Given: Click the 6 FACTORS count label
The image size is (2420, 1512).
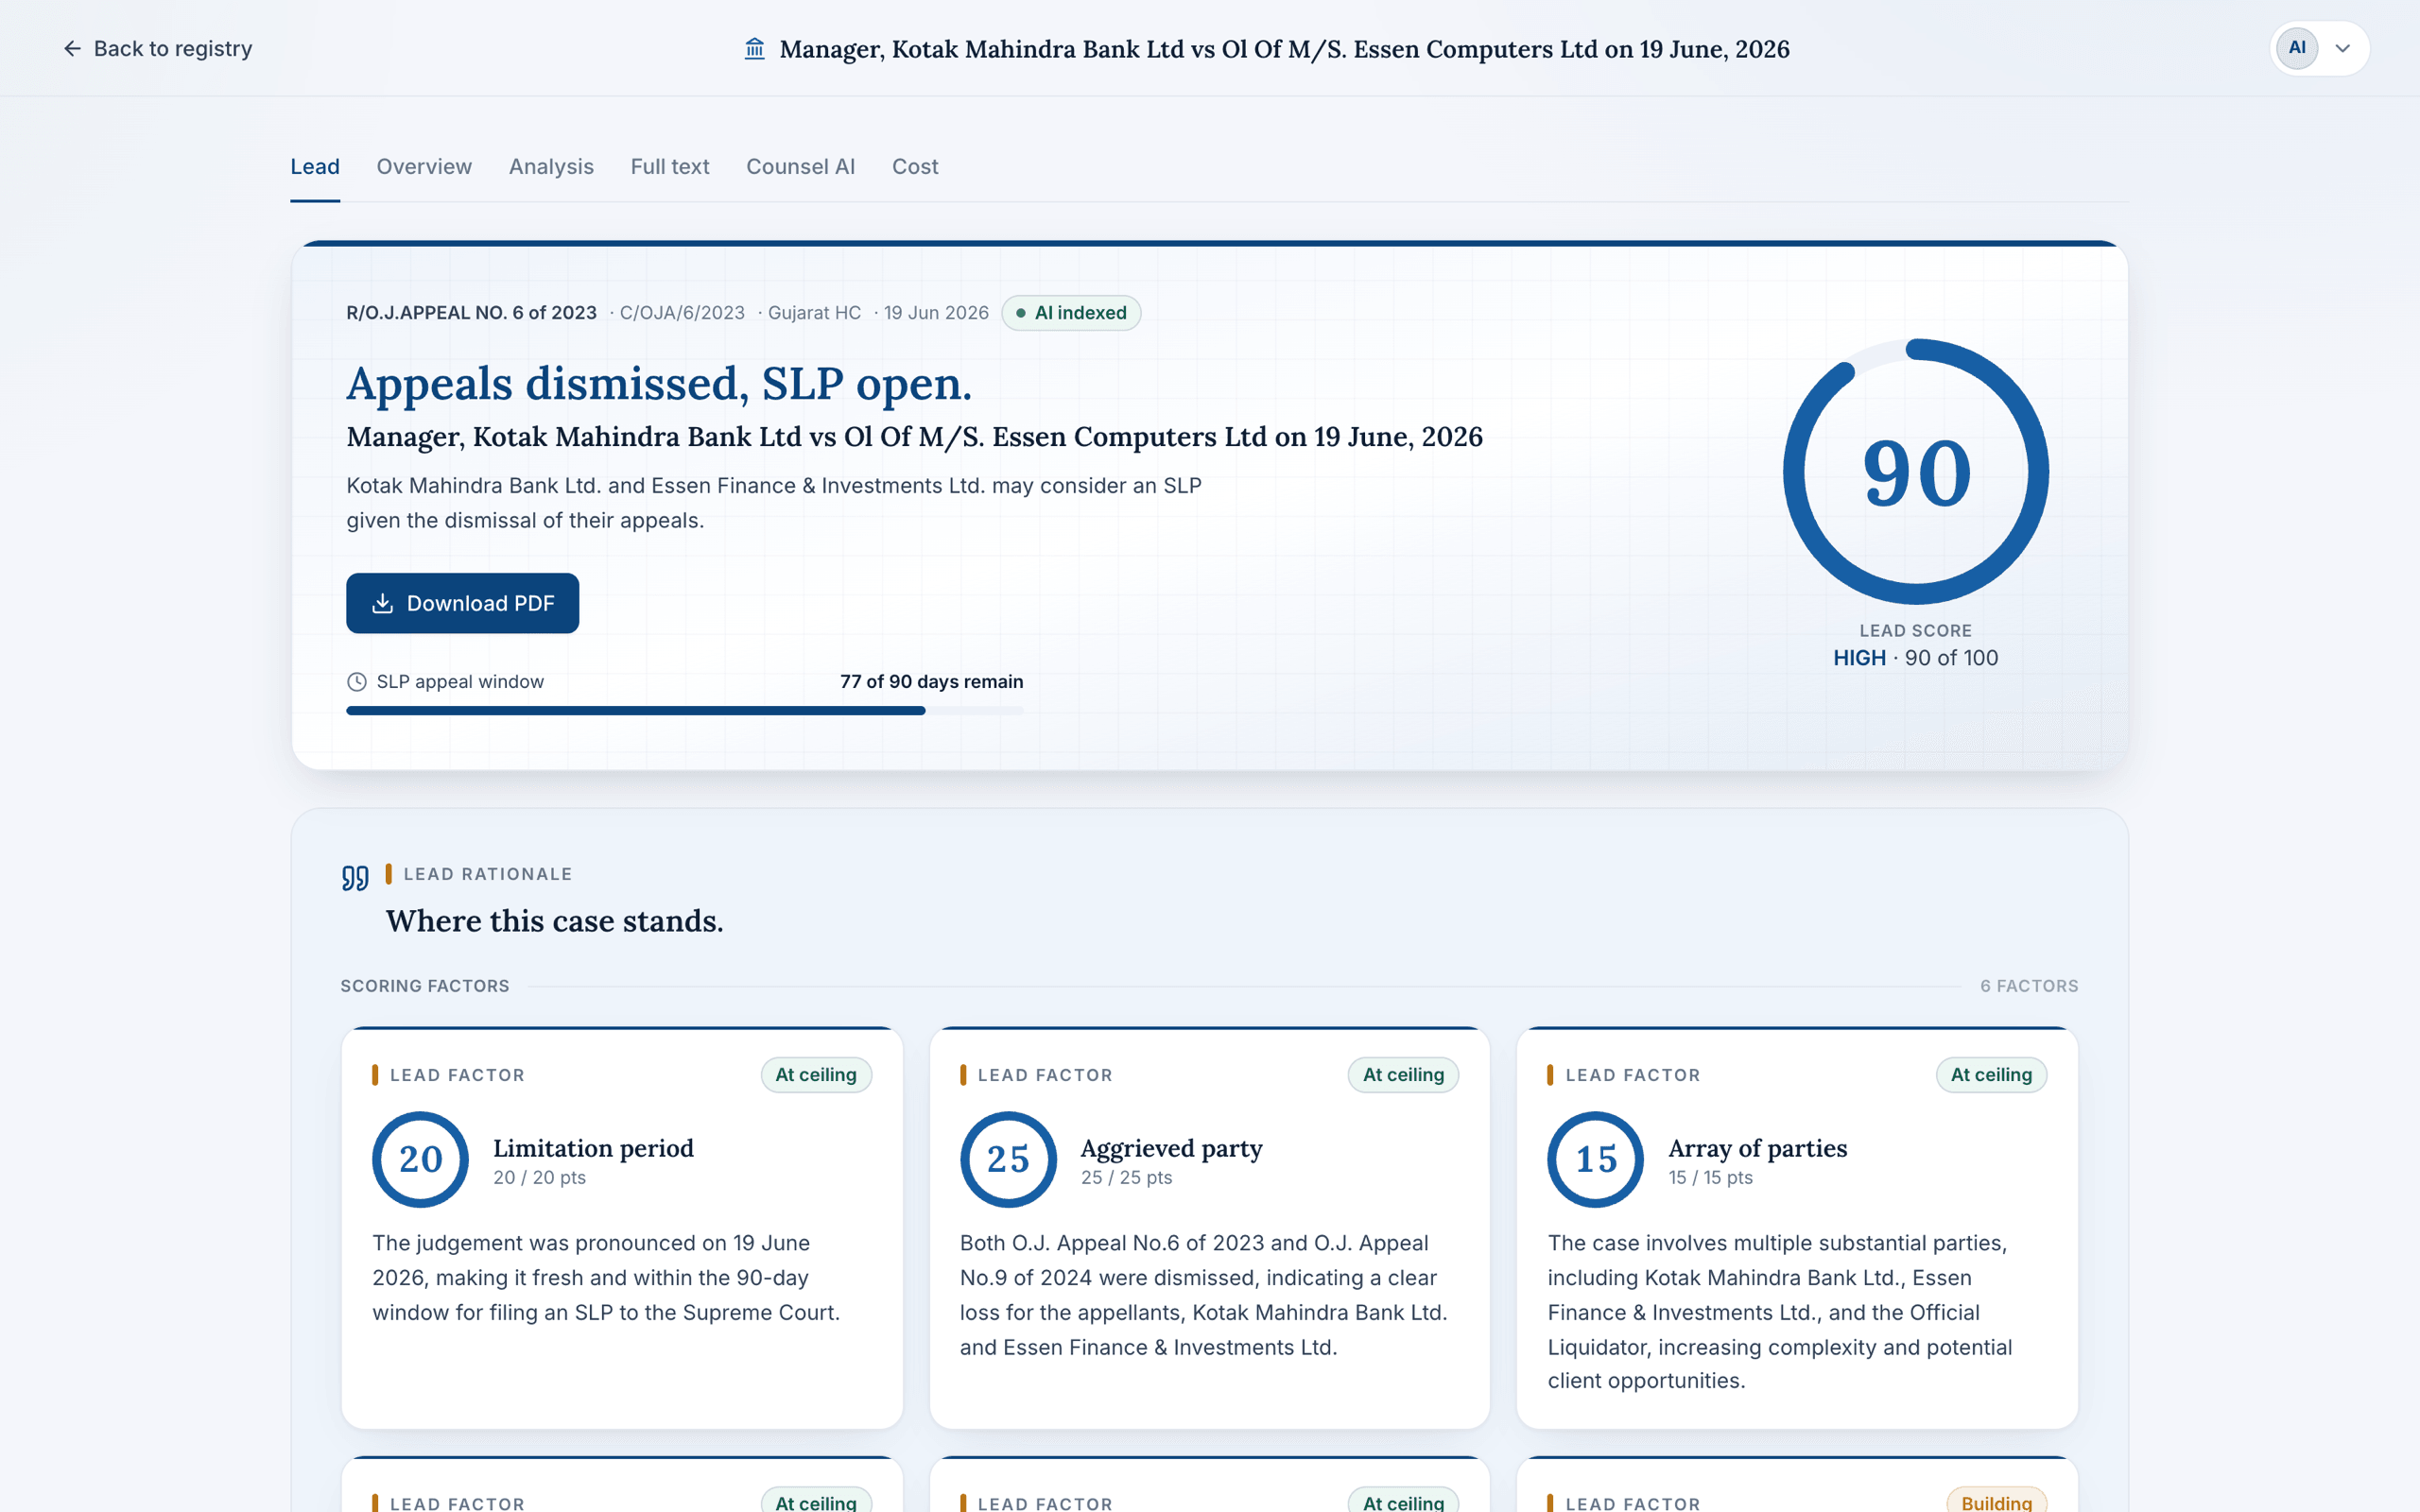Looking at the screenshot, I should [x=2029, y=986].
